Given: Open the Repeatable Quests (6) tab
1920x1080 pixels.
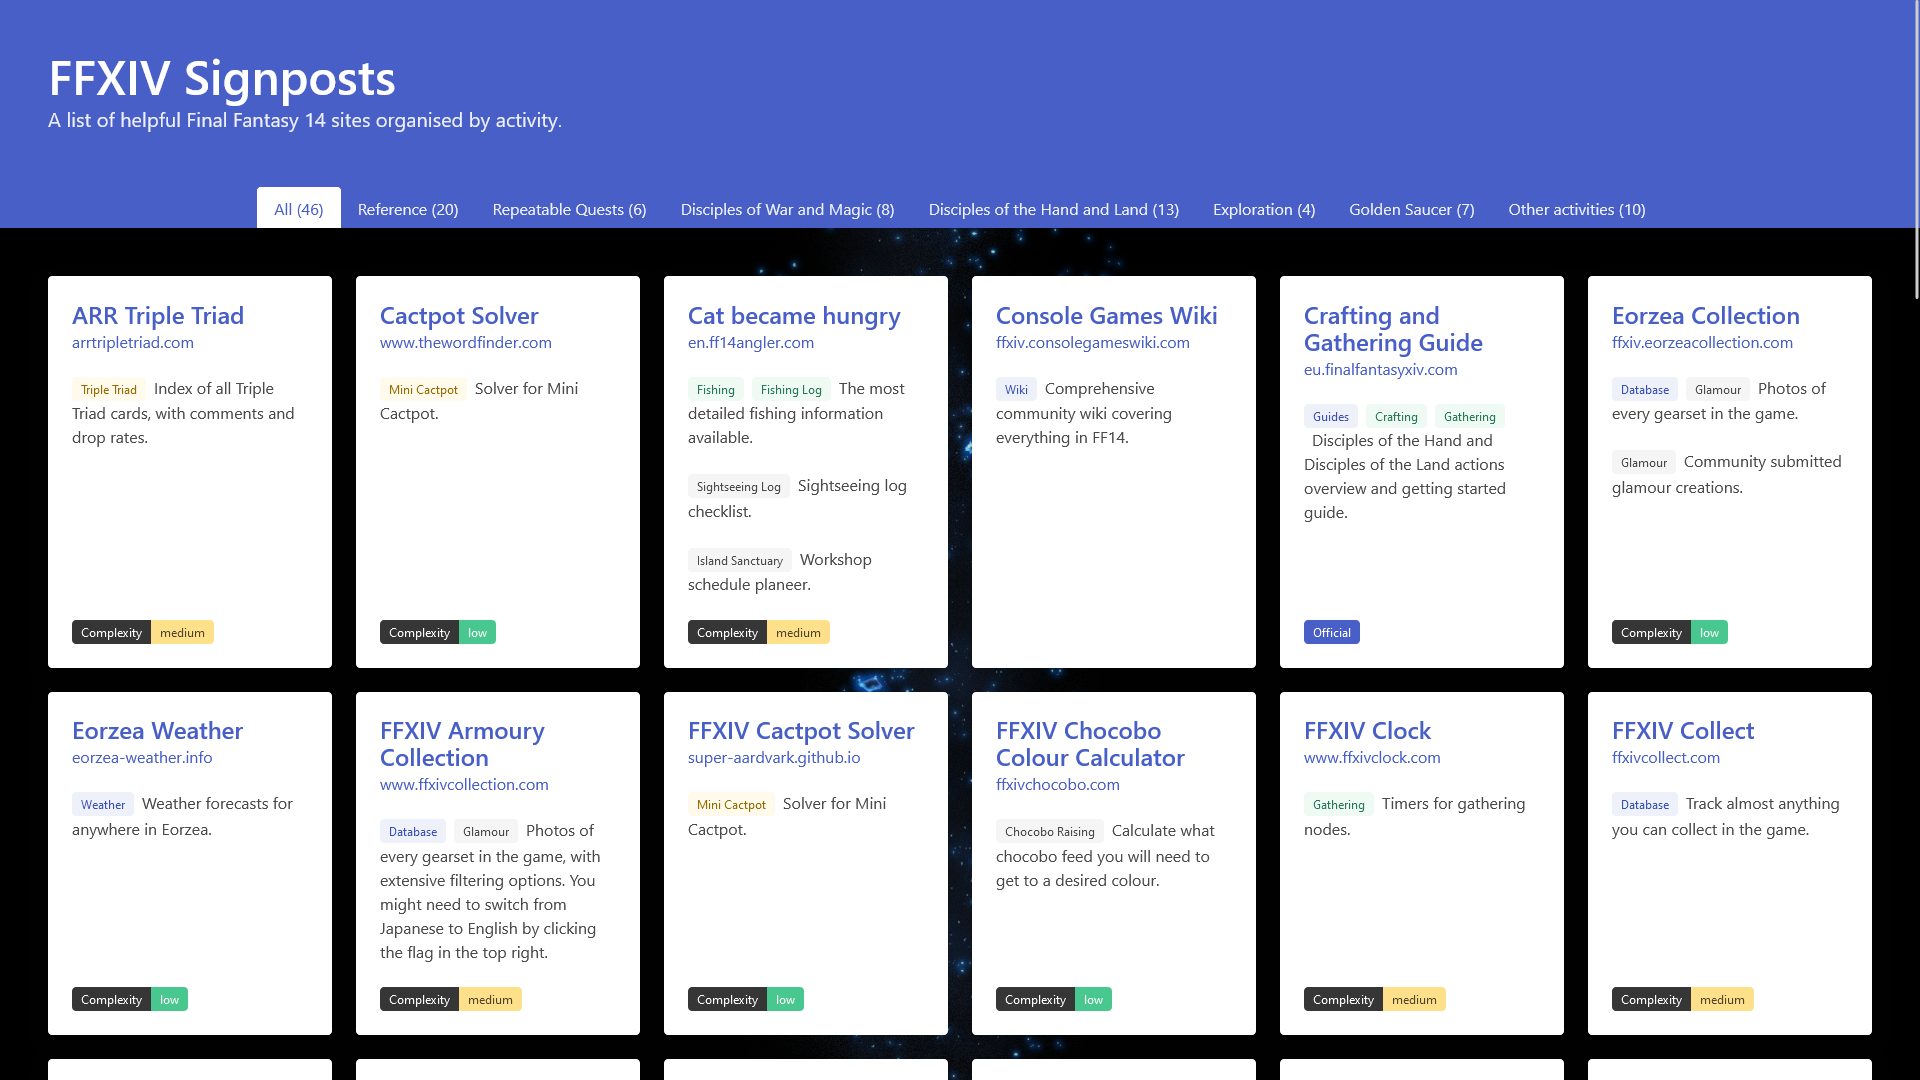Looking at the screenshot, I should pos(569,209).
